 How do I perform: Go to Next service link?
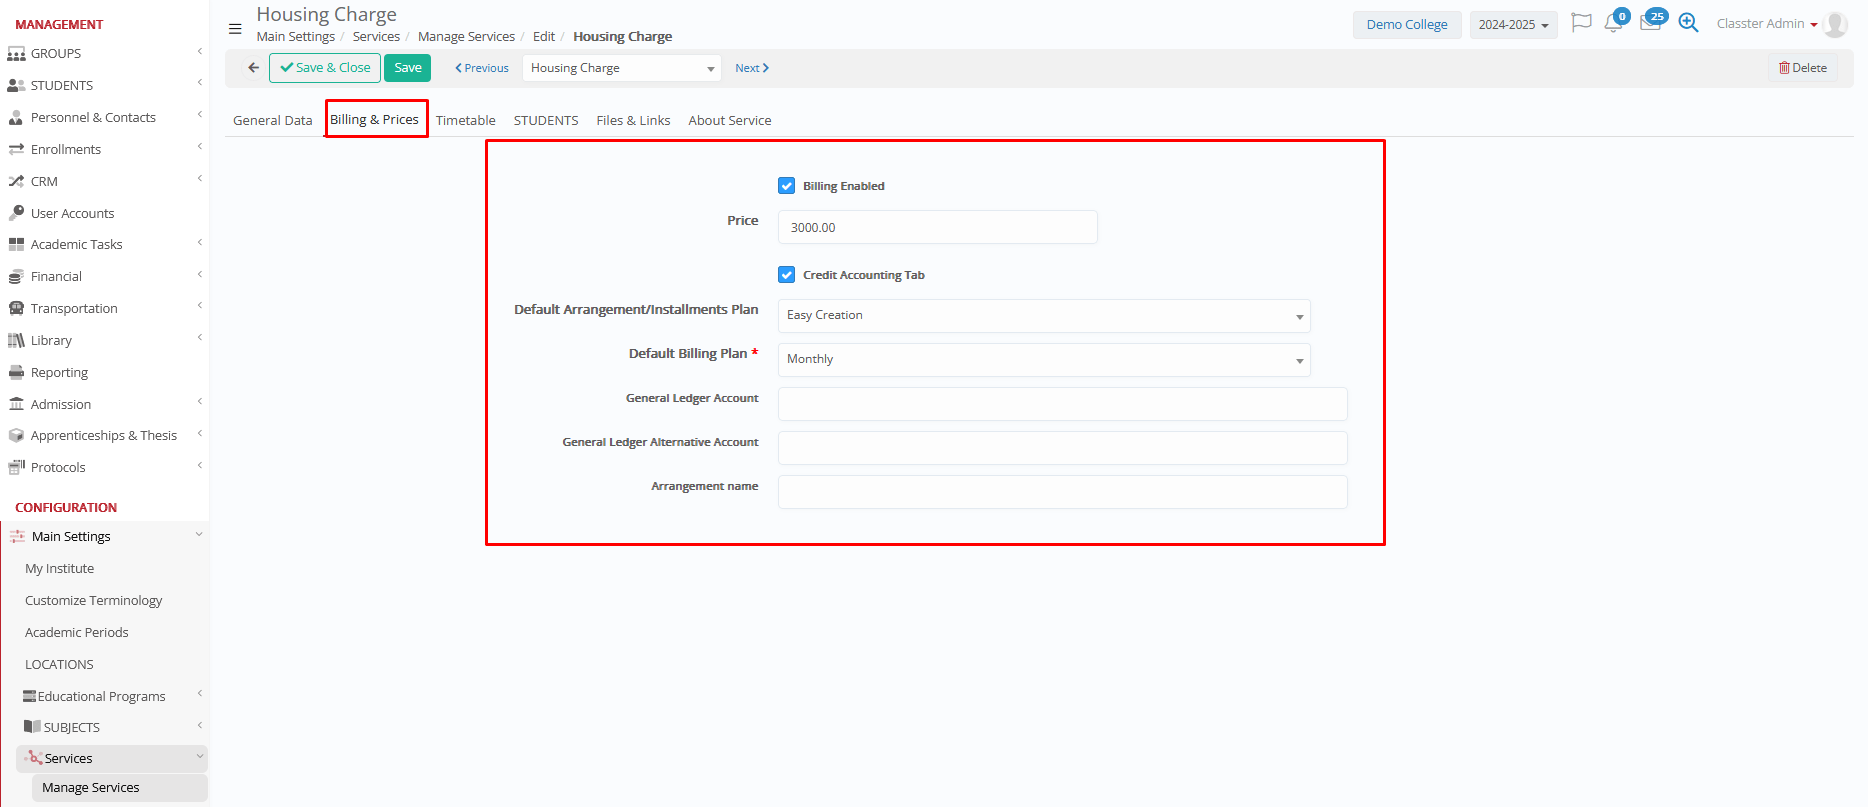pos(751,68)
